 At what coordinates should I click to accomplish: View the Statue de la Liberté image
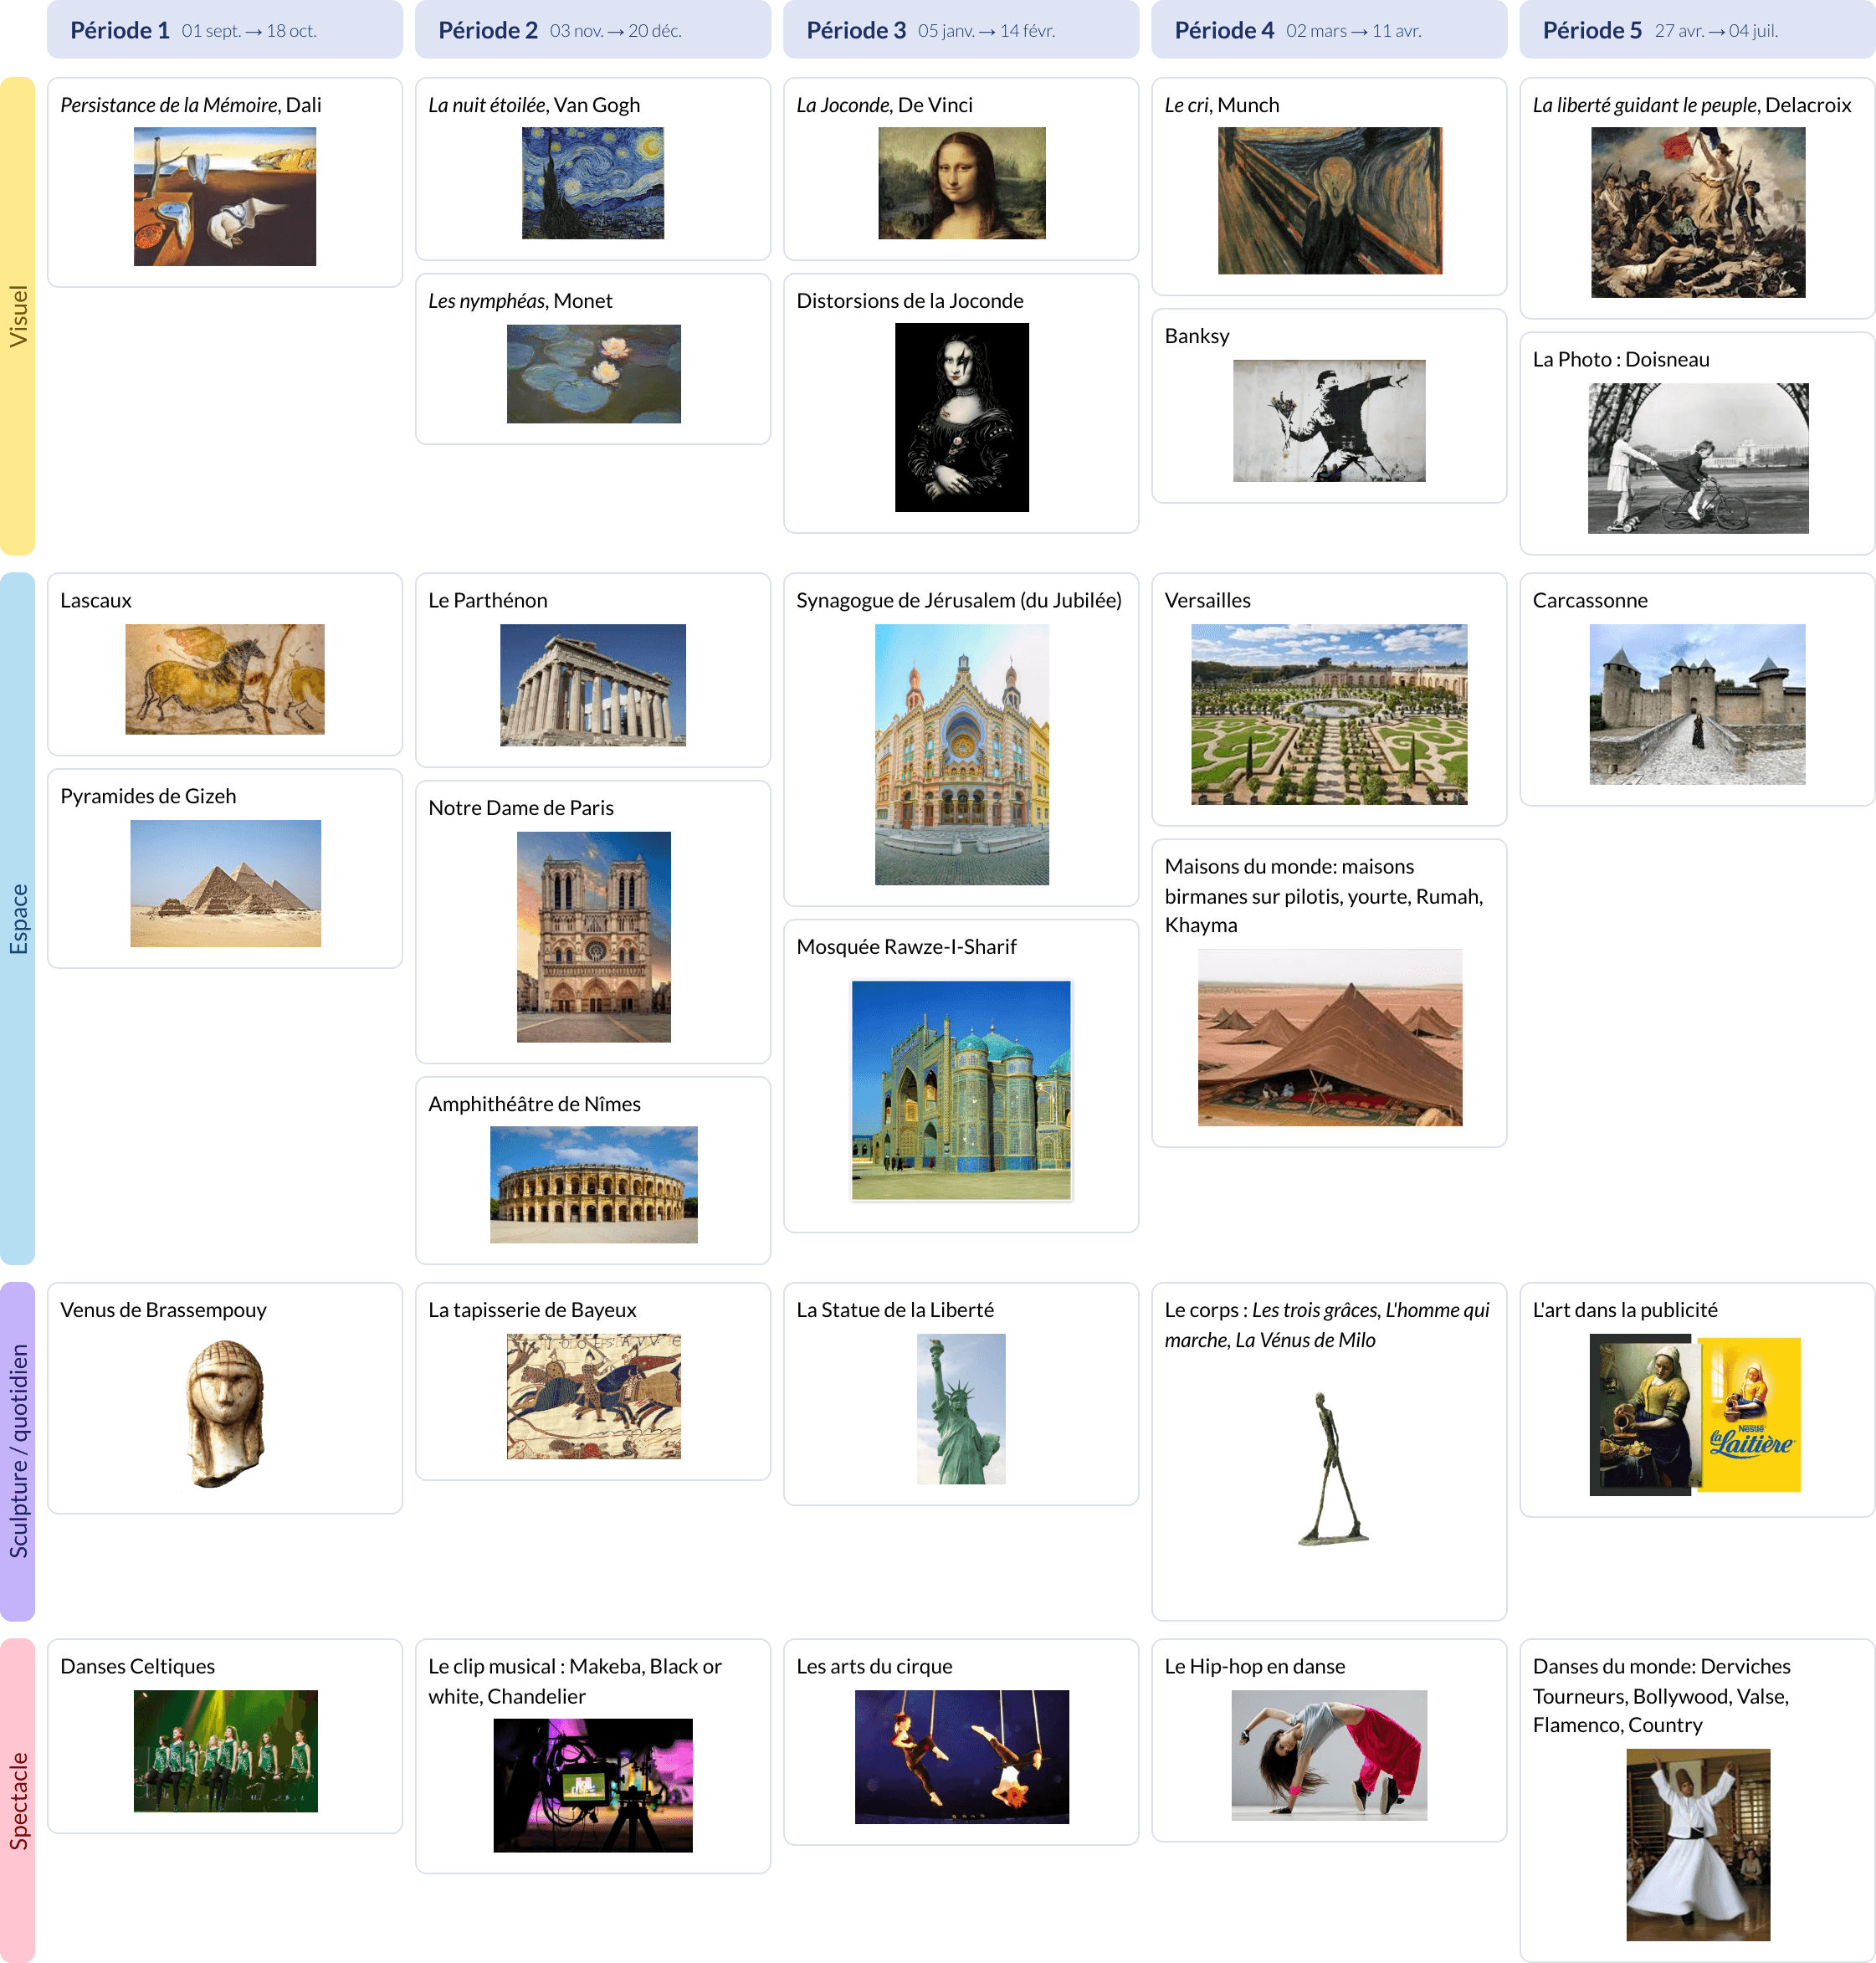pyautogui.click(x=960, y=1406)
